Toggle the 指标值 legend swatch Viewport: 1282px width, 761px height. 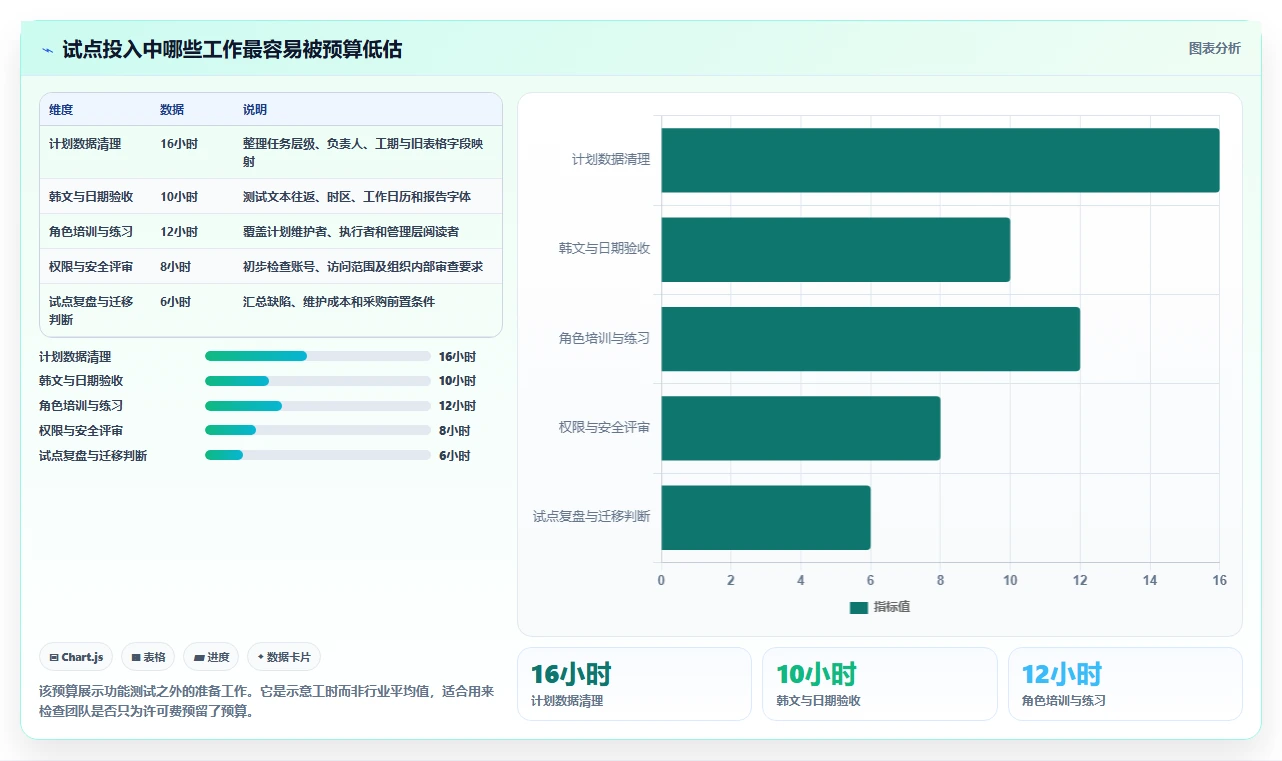click(858, 607)
